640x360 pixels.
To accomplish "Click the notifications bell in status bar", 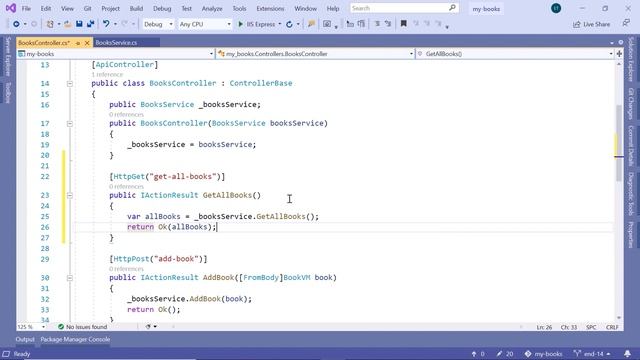I will click(627, 353).
